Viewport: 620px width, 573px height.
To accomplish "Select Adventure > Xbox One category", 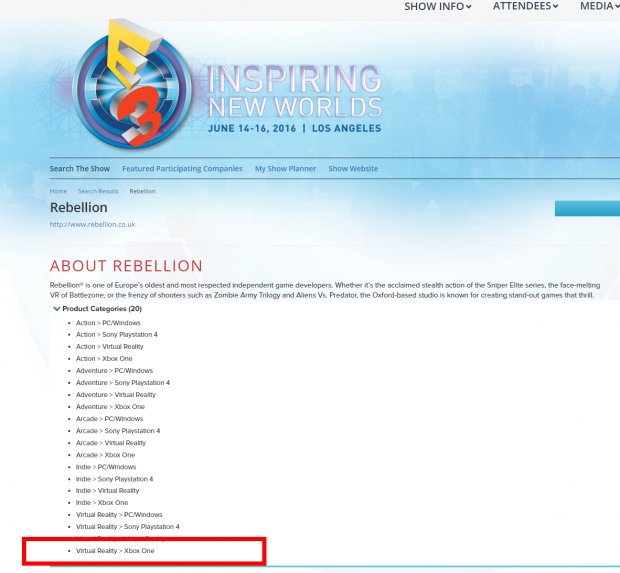I will [110, 407].
